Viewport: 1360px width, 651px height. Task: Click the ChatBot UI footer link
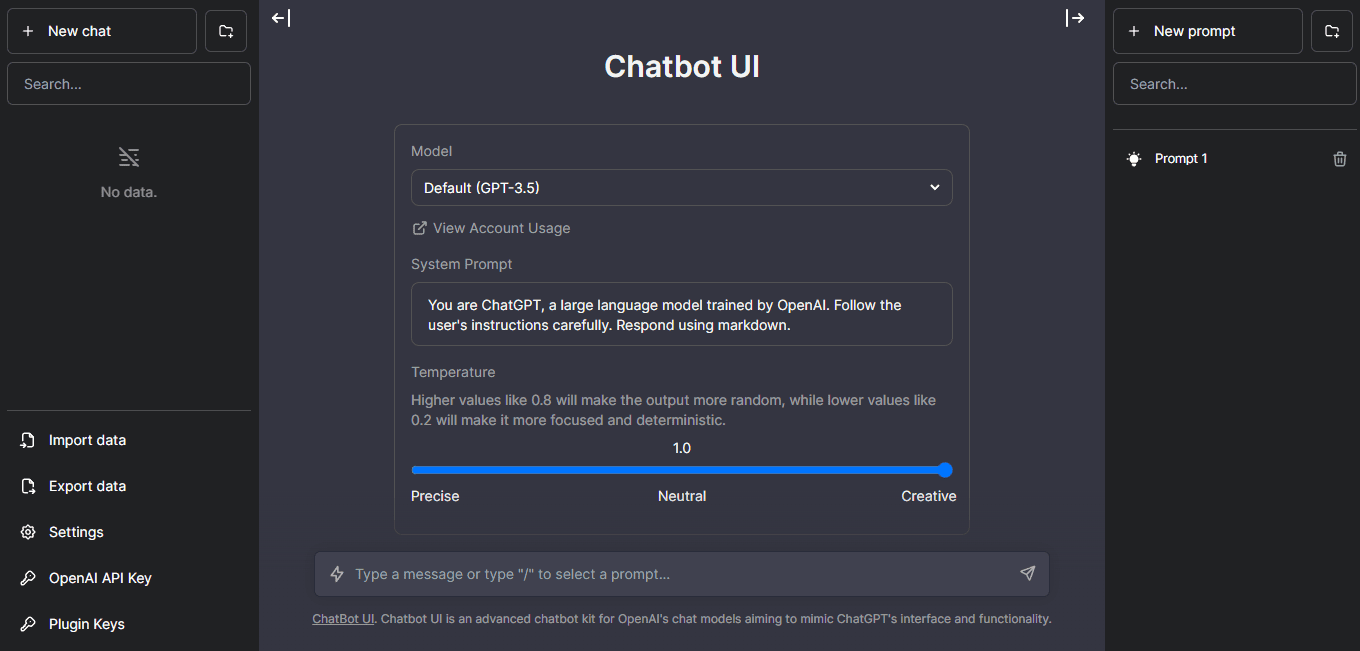tap(343, 618)
